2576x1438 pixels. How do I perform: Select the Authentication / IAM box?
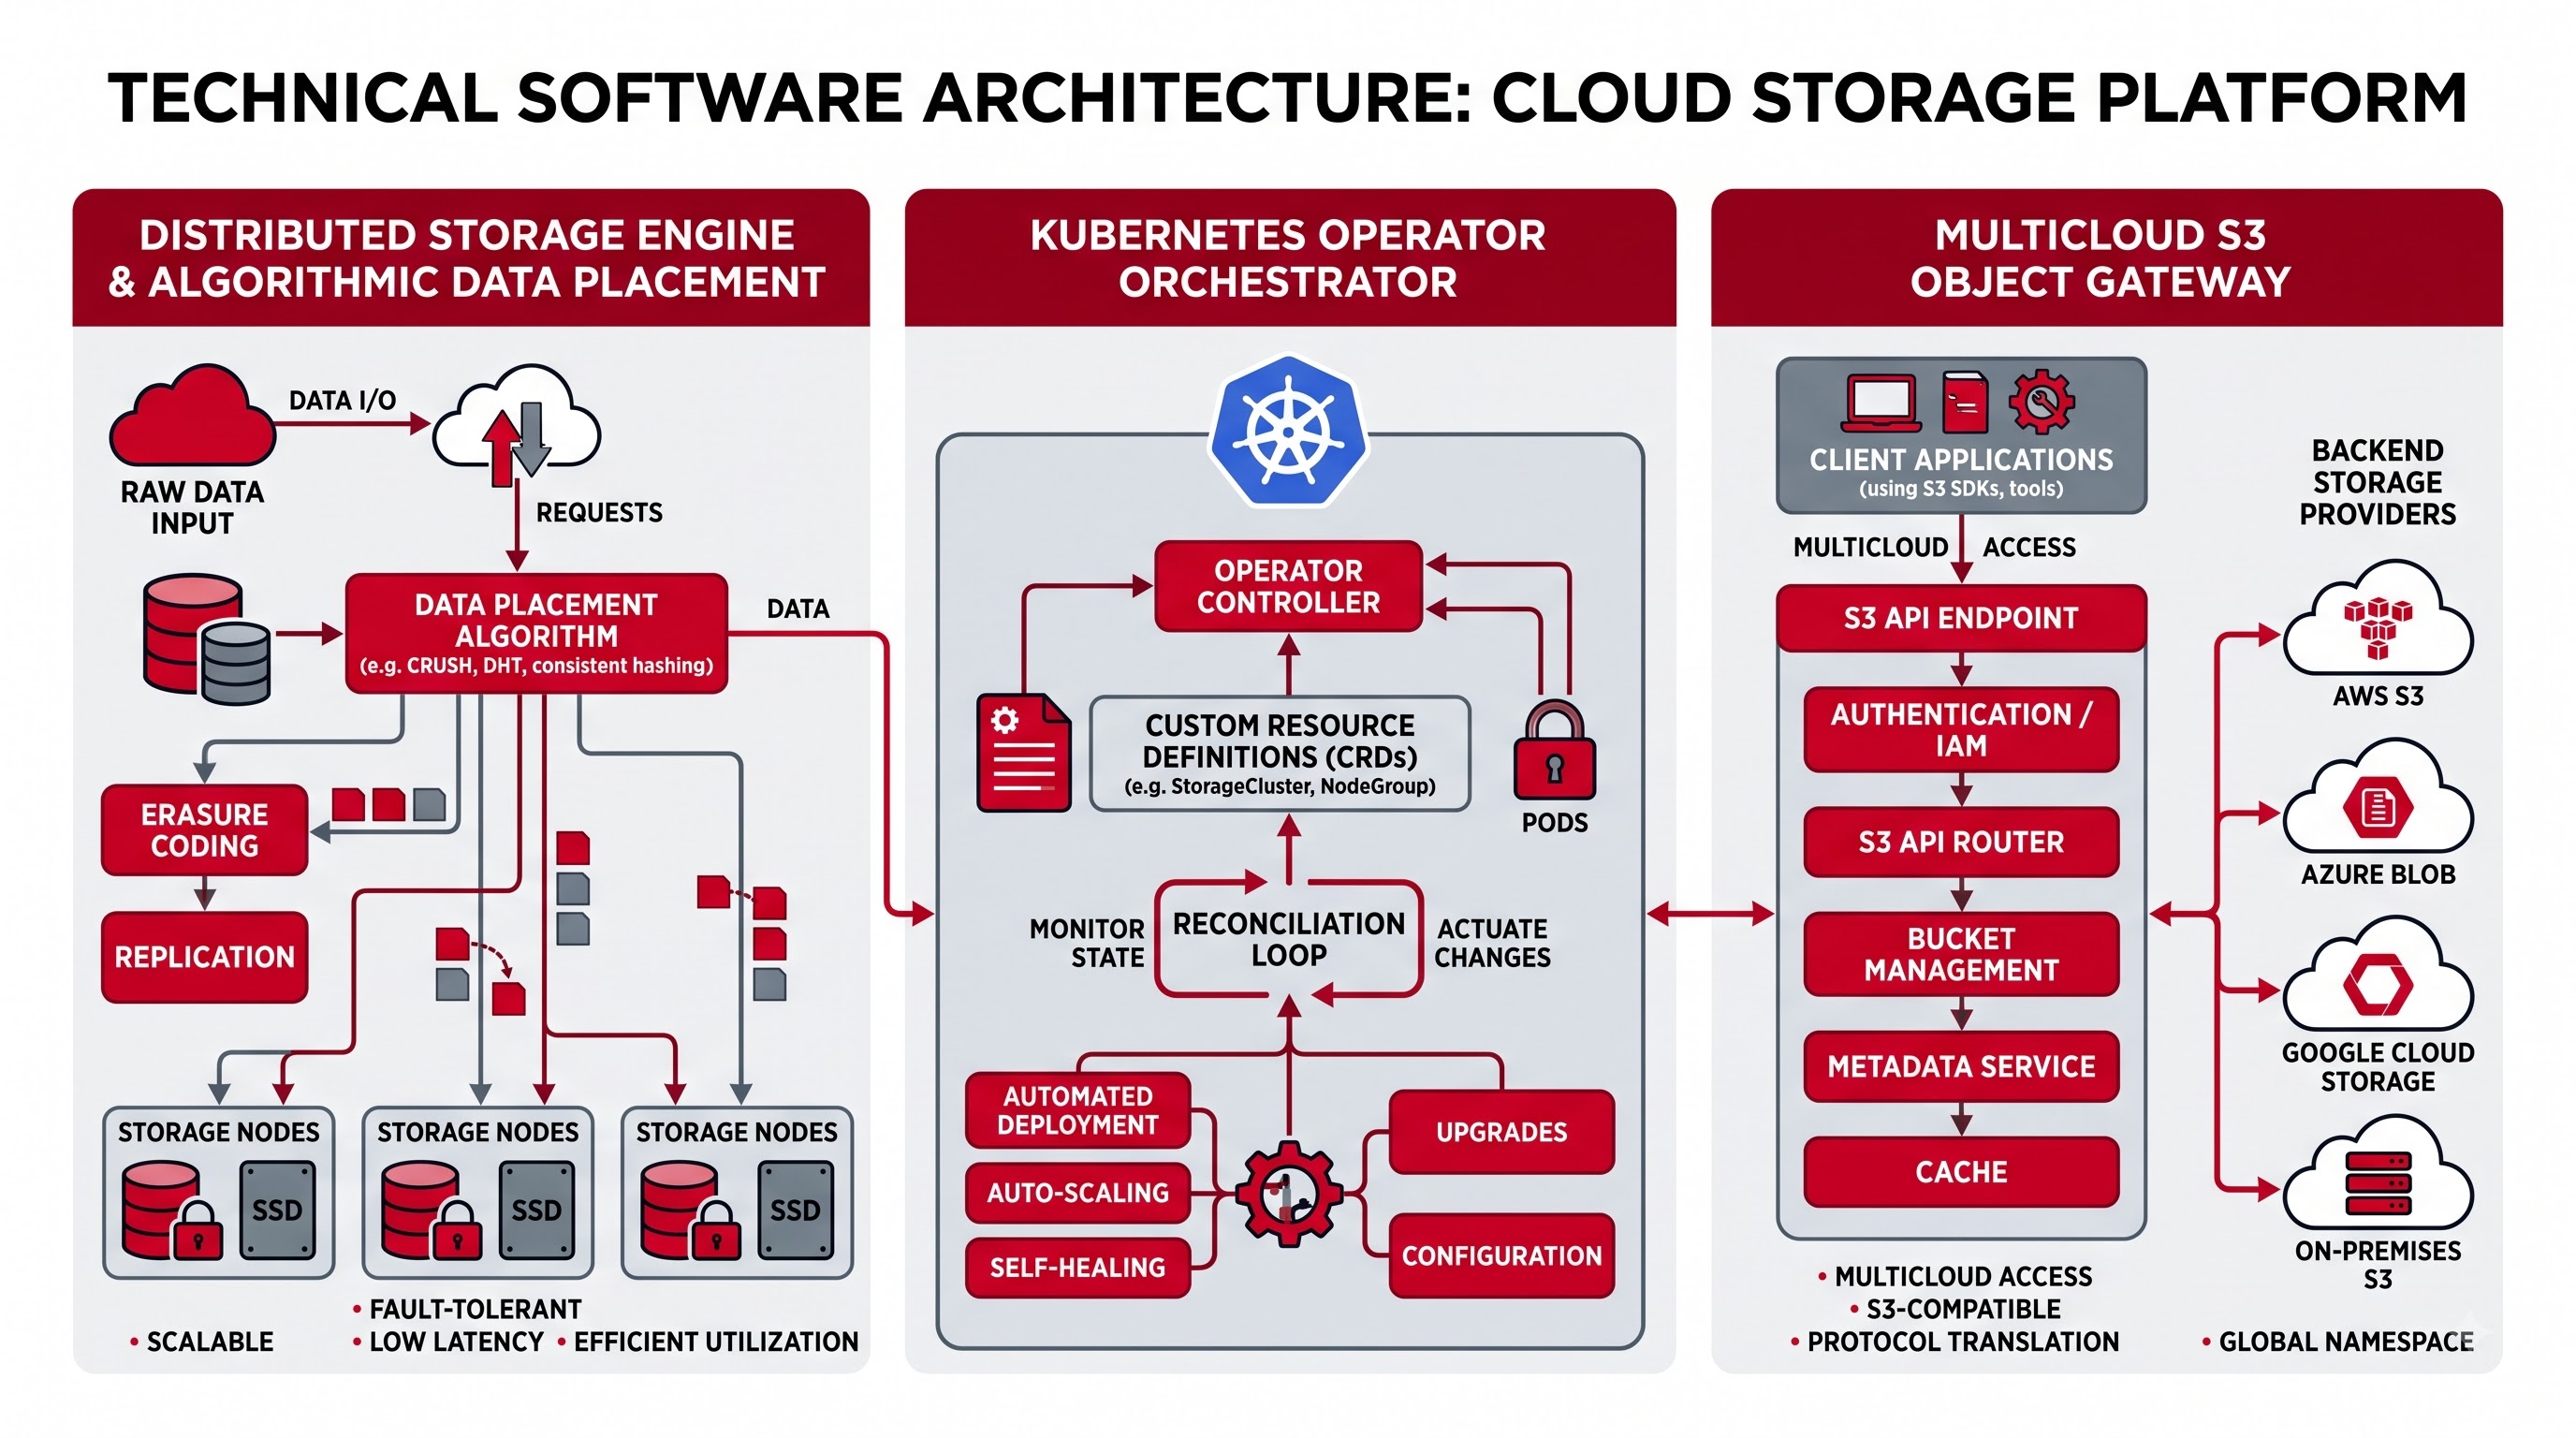(x=1961, y=730)
